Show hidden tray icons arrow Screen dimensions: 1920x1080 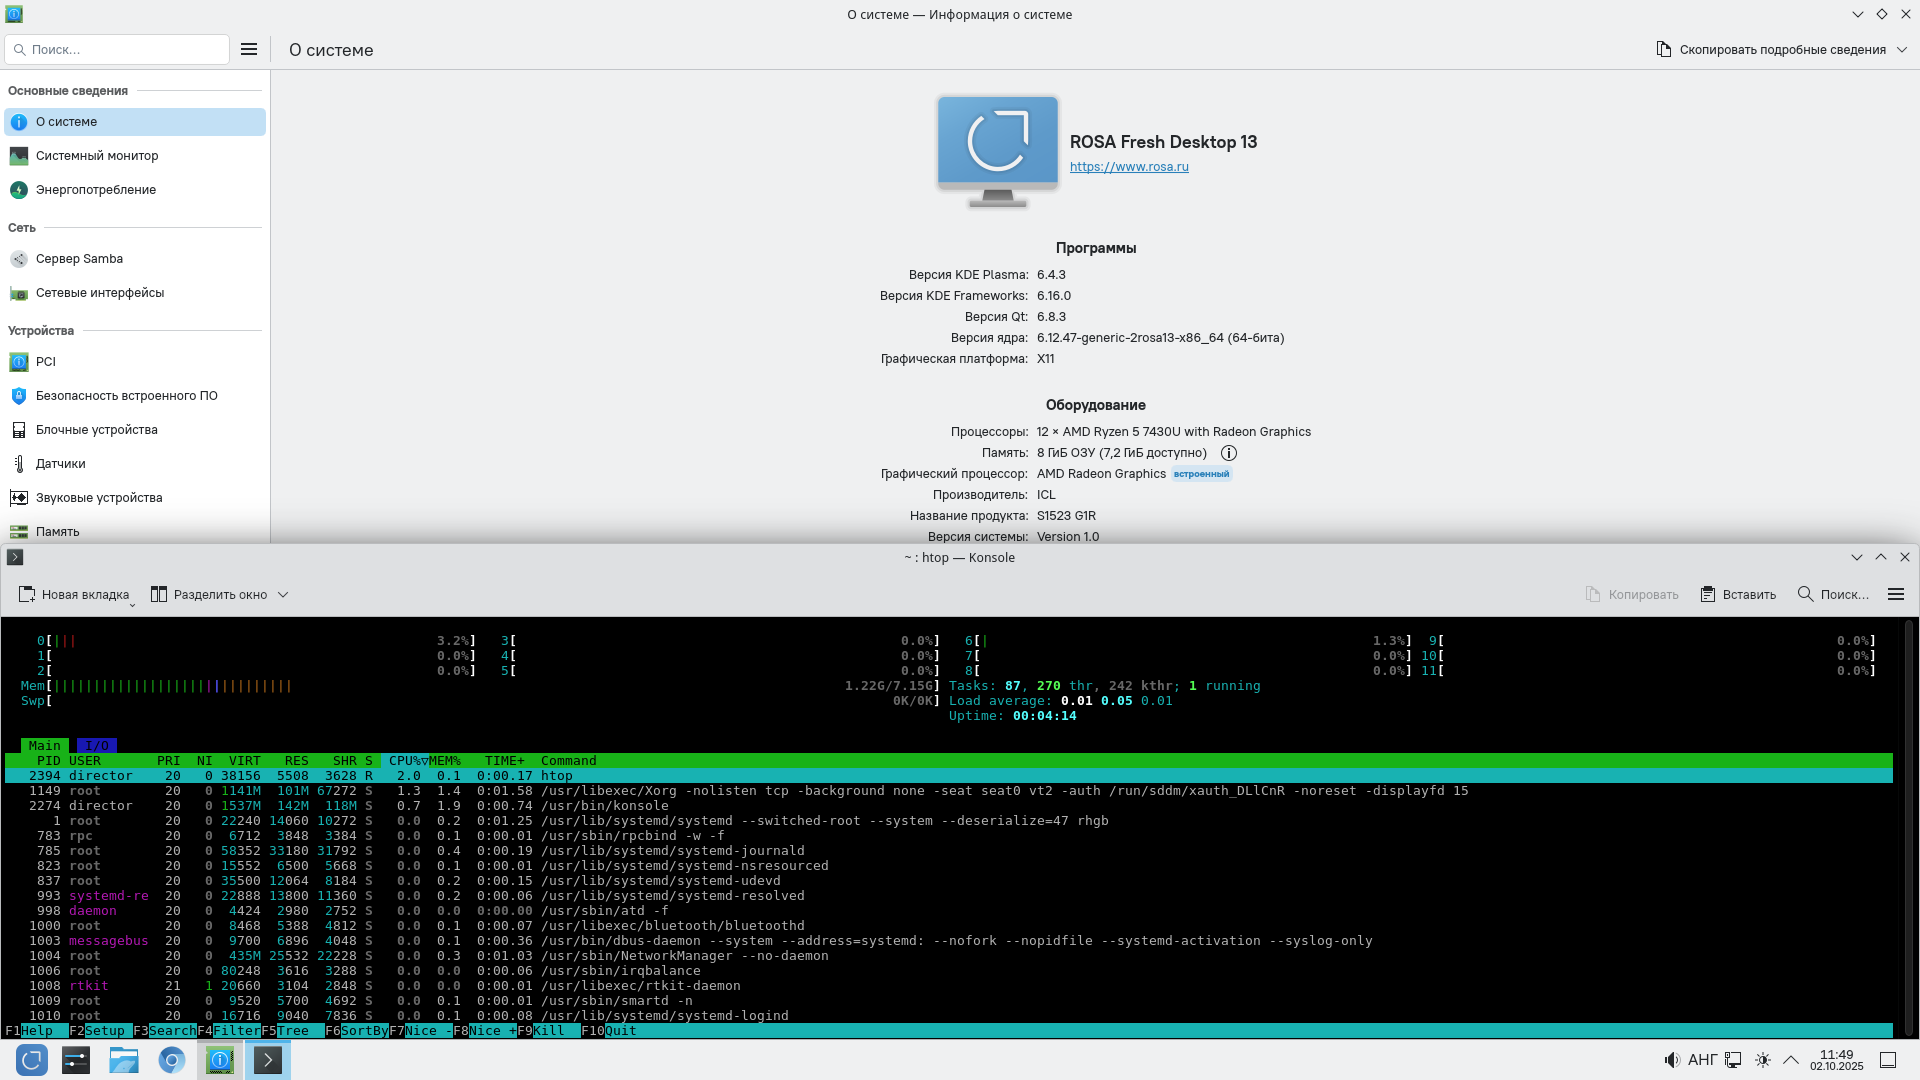point(1791,1060)
